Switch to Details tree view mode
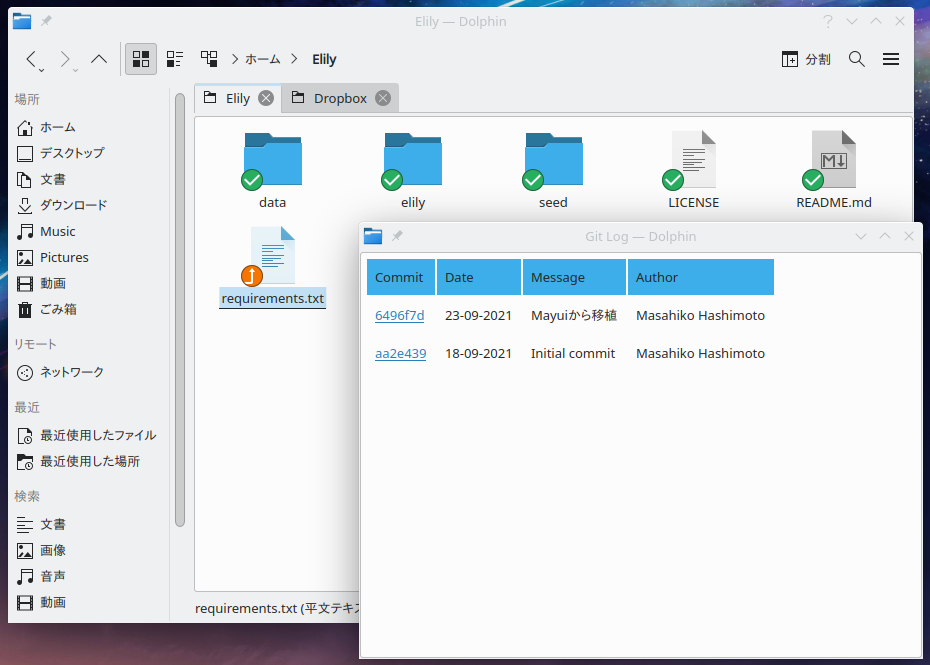 coord(209,59)
